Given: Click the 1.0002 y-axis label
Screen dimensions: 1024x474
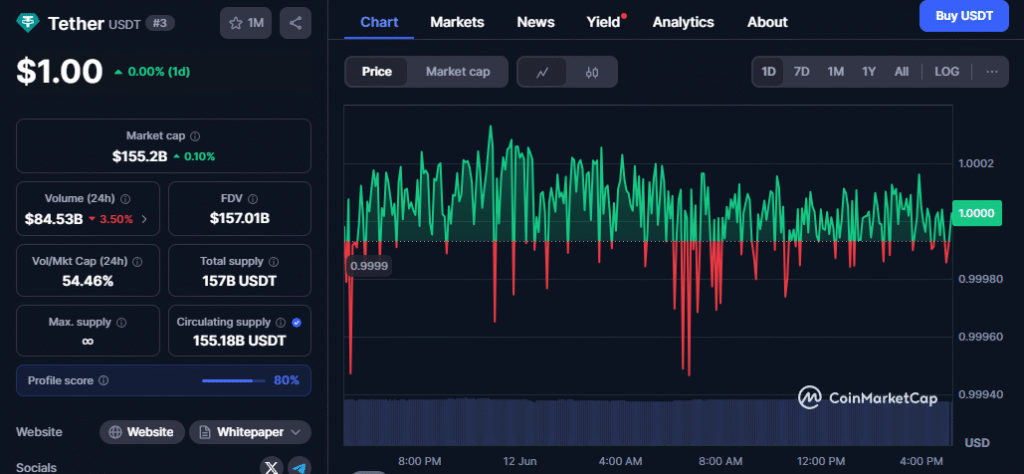Looking at the screenshot, I should [976, 163].
